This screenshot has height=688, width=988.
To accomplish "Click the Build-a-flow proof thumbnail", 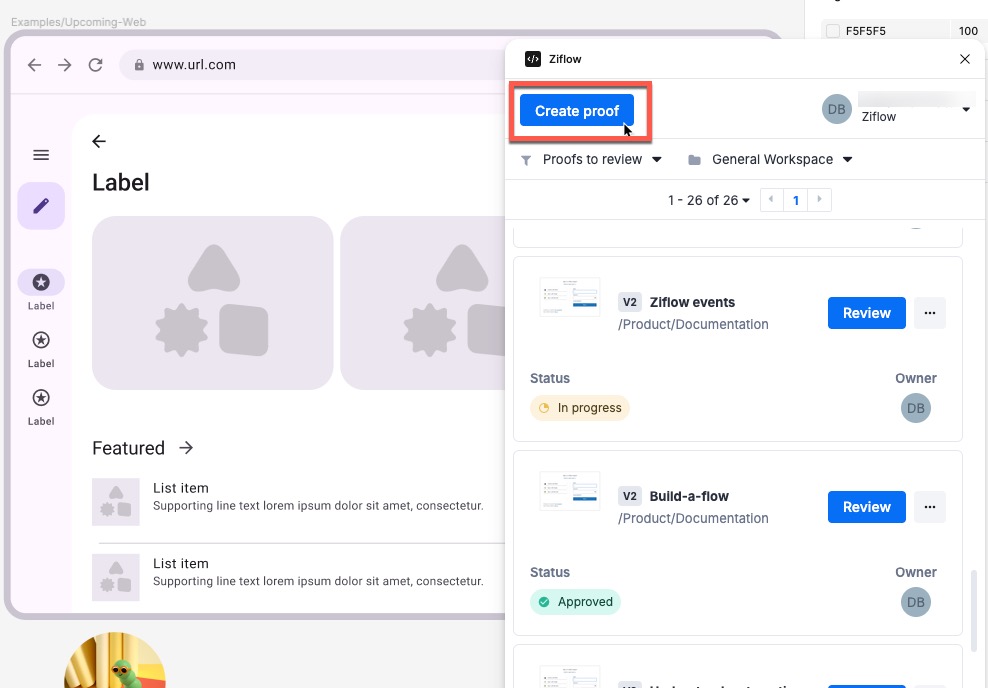I will pyautogui.click(x=569, y=491).
